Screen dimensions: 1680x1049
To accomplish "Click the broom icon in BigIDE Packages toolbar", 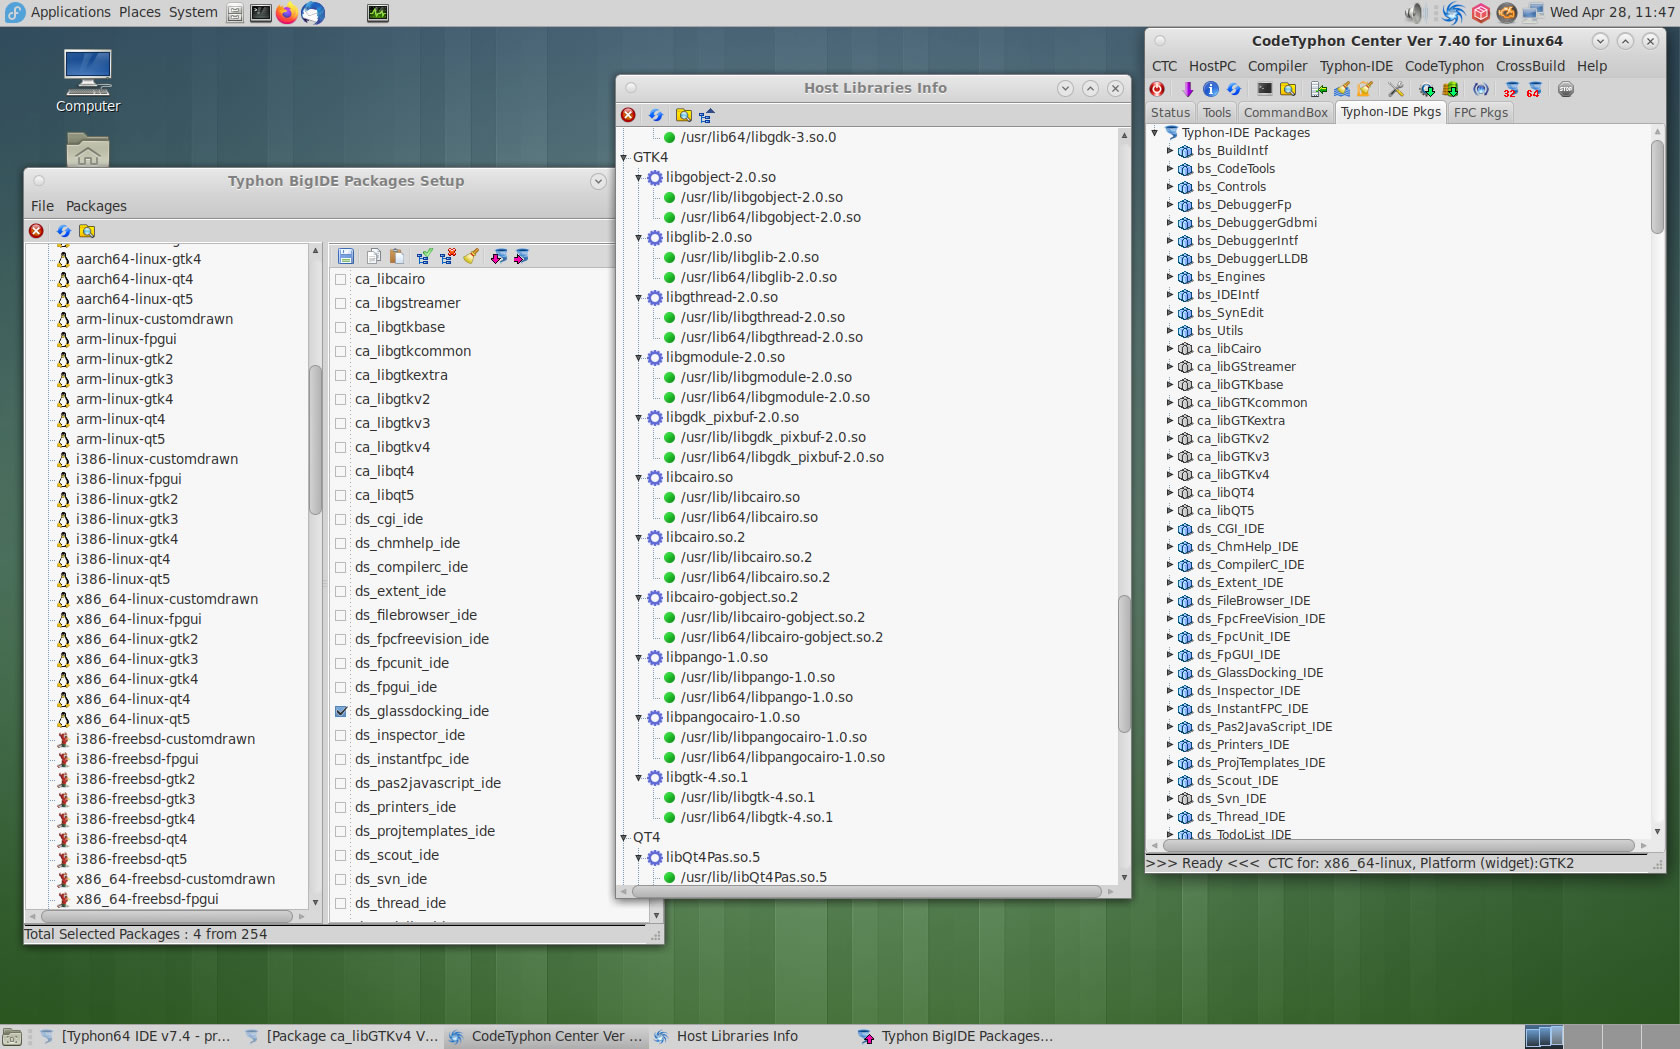I will pyautogui.click(x=471, y=257).
